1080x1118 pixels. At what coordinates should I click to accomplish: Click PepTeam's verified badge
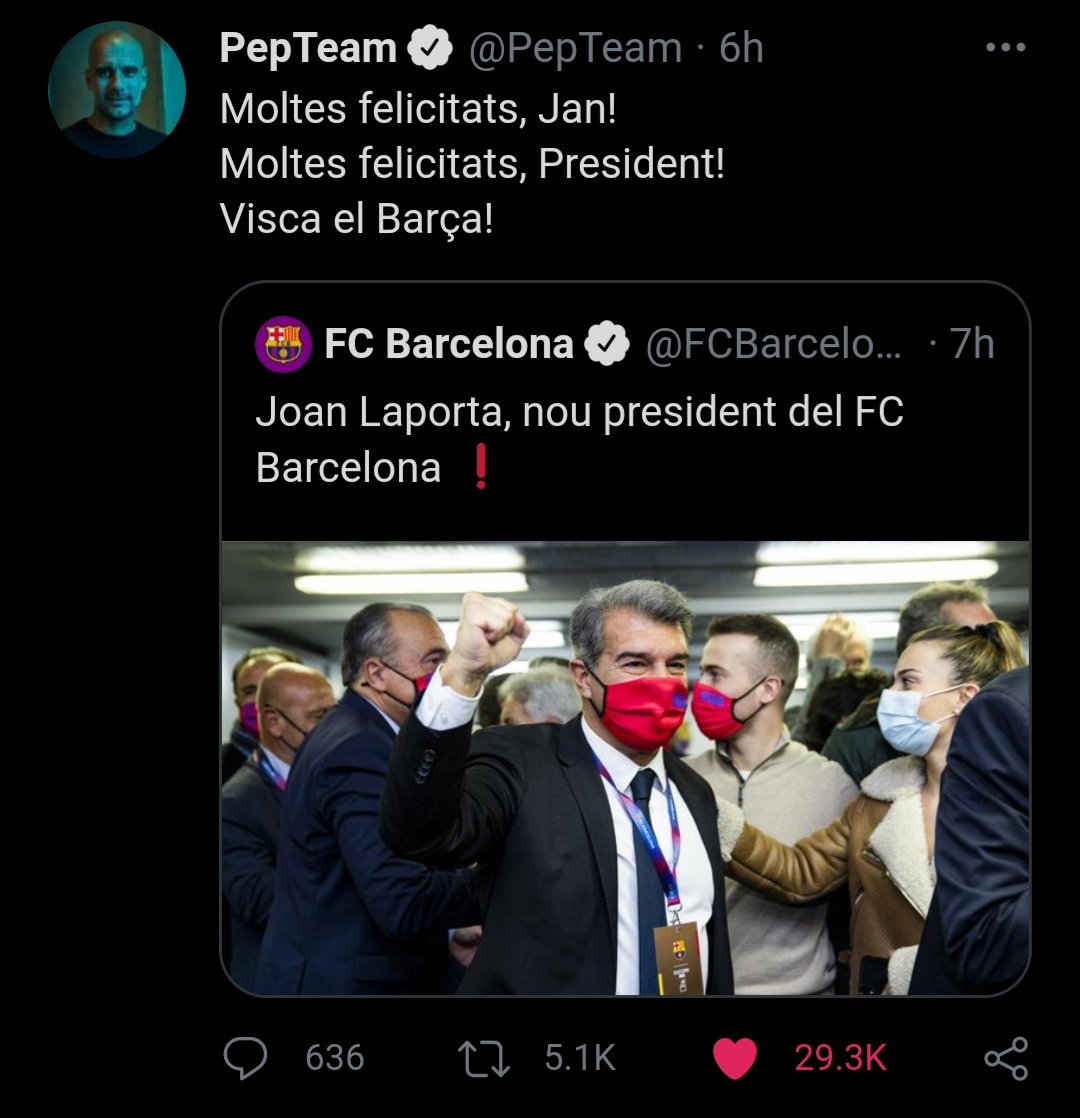coord(431,48)
